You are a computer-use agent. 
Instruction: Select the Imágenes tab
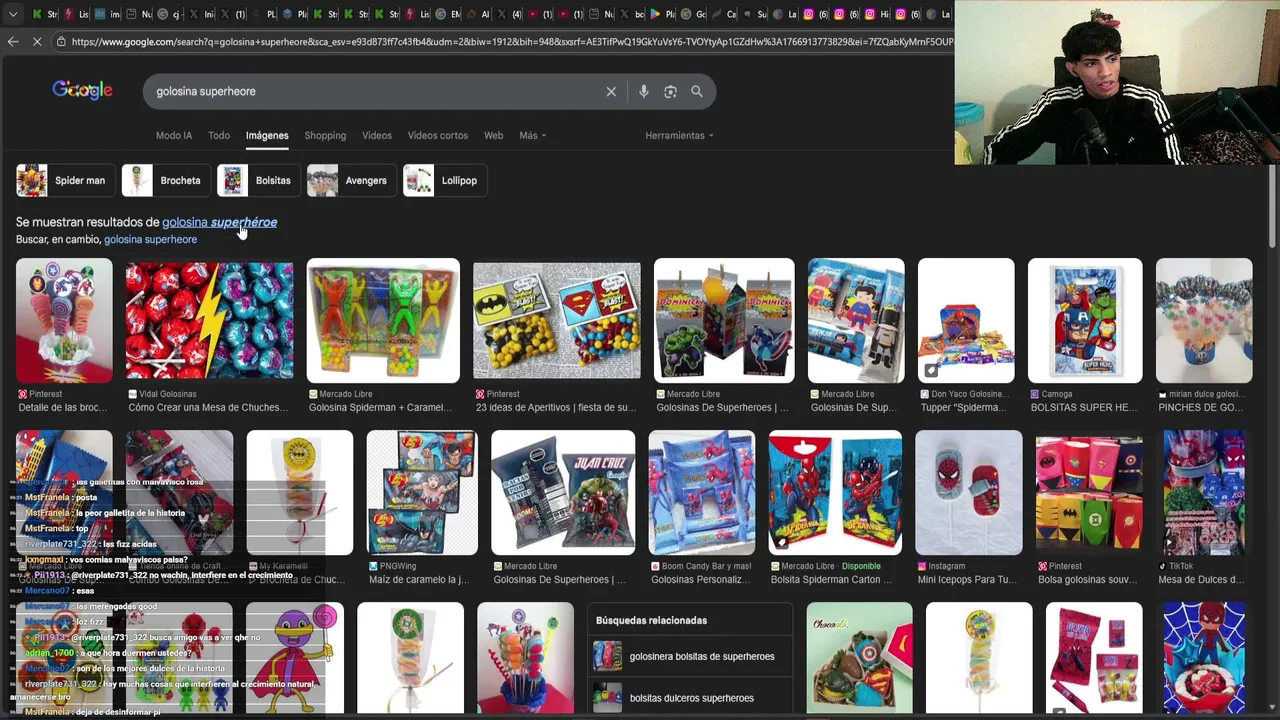click(267, 135)
